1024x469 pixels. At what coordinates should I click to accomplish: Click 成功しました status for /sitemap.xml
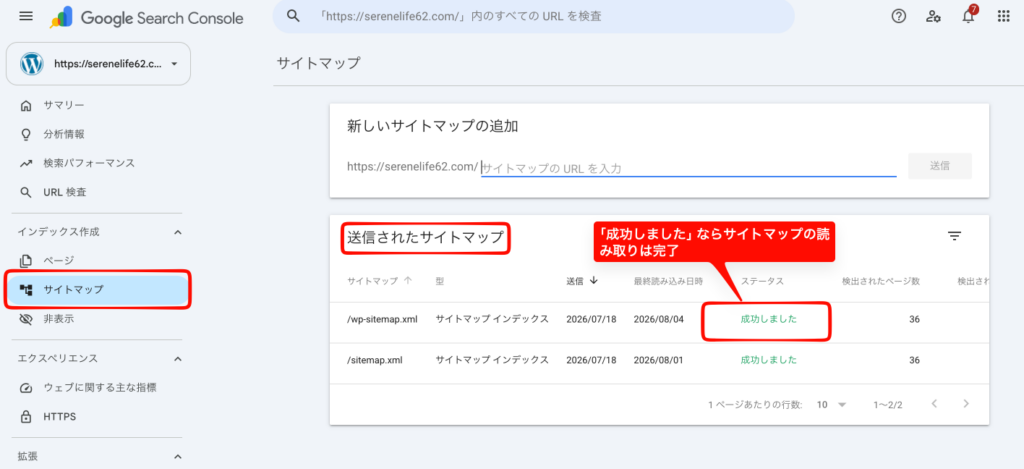[x=768, y=360]
